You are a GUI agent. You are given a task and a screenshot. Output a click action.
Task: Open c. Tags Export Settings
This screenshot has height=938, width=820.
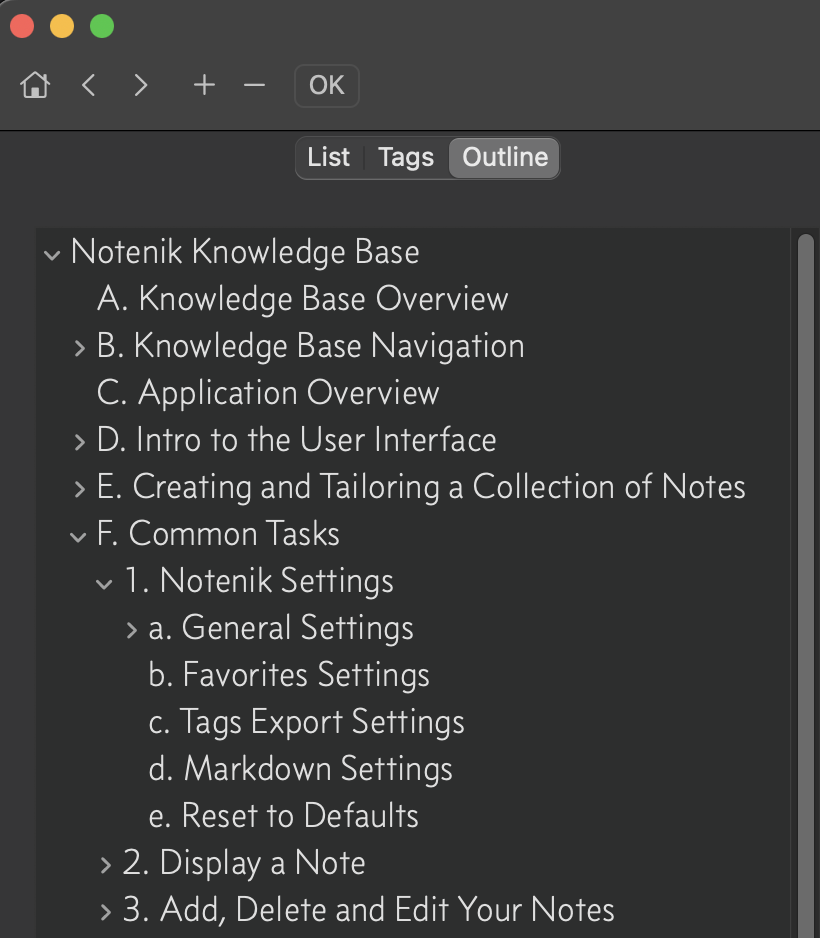pyautogui.click(x=413, y=721)
